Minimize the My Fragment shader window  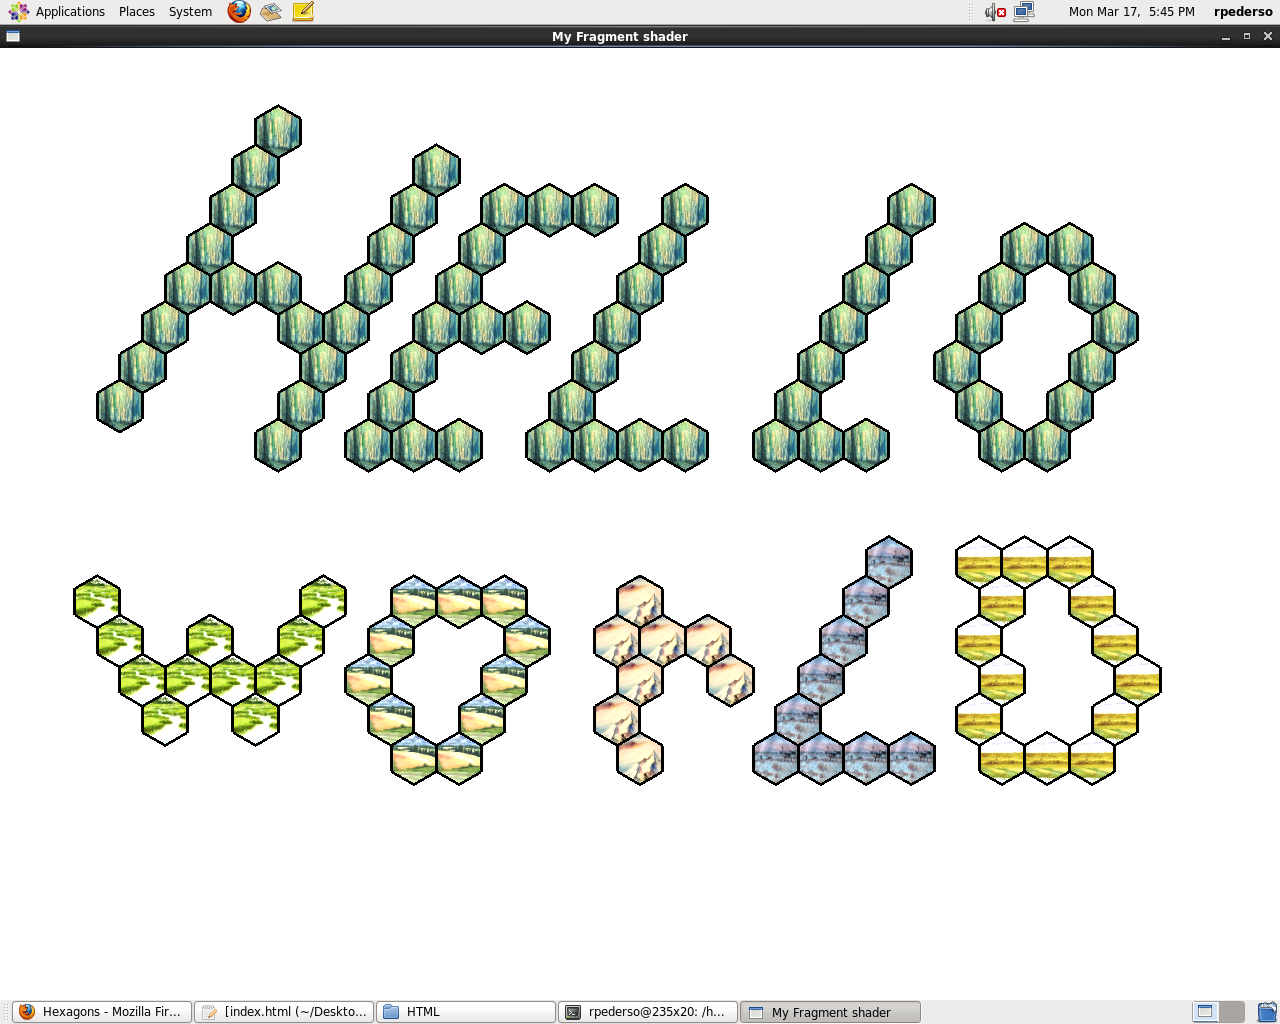(1226, 36)
